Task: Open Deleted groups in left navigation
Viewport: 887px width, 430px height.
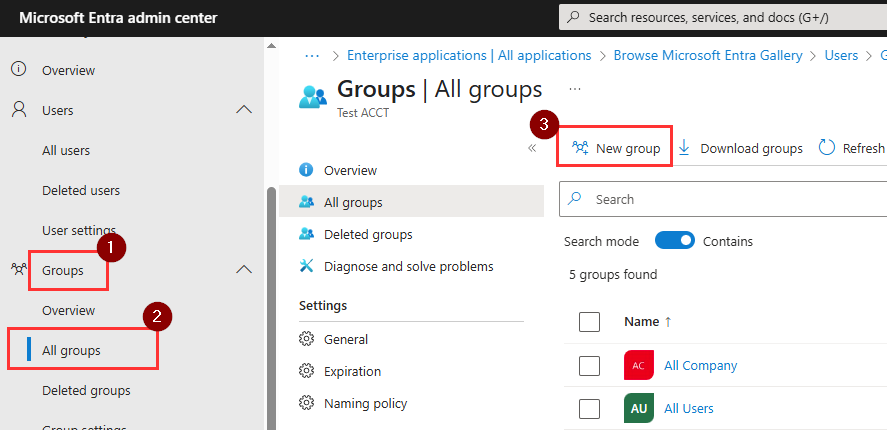Action: click(x=86, y=390)
